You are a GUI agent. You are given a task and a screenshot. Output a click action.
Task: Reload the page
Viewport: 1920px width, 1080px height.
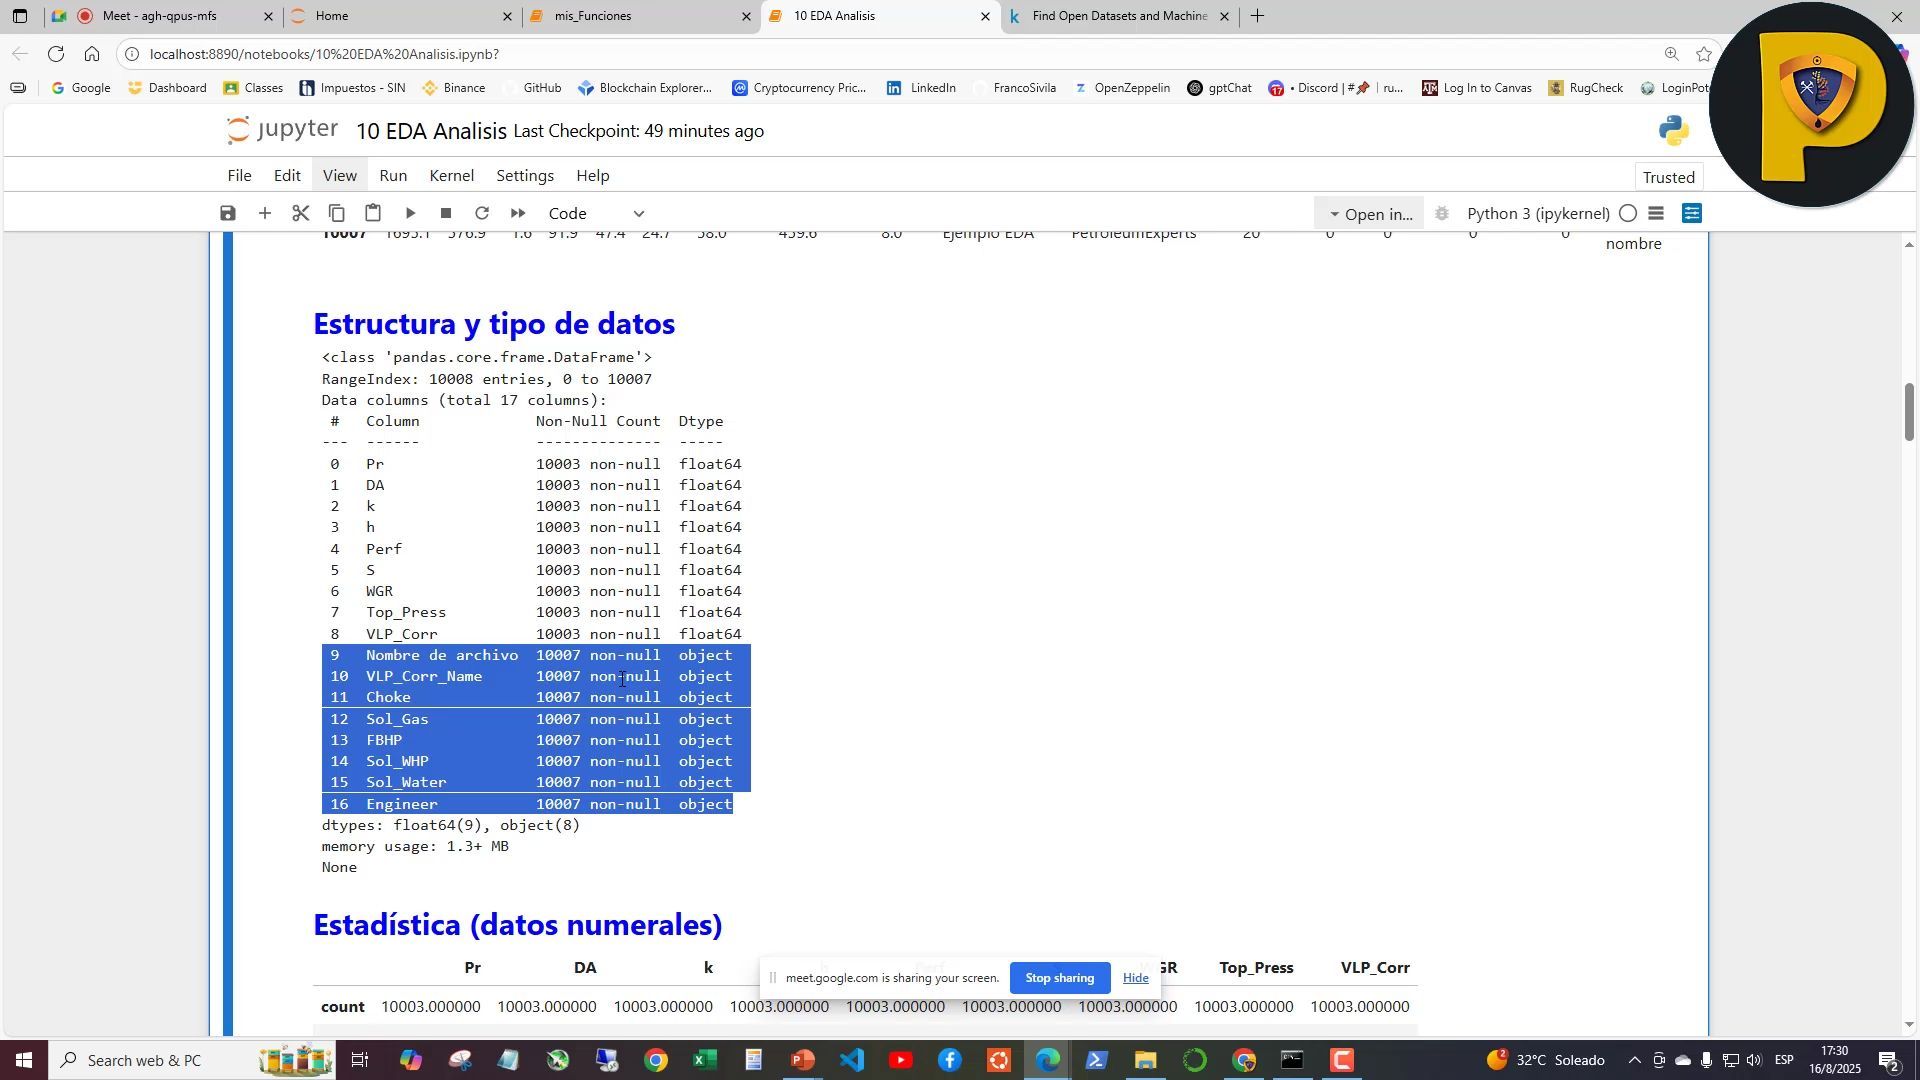click(x=56, y=54)
